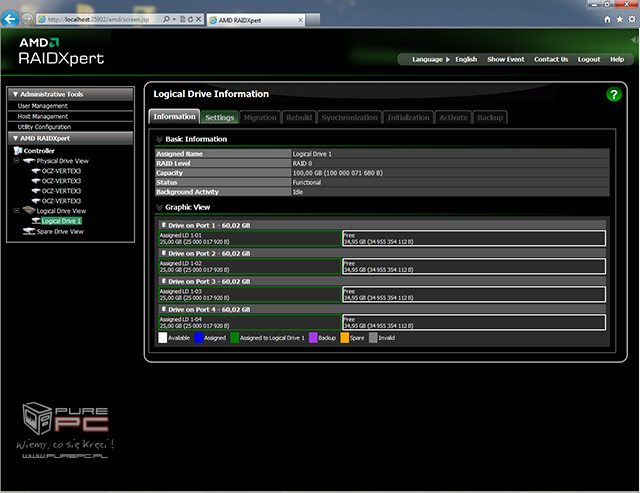Viewport: 640px width, 493px height.
Task: Click the stop X icon in address bar
Action: [198, 19]
